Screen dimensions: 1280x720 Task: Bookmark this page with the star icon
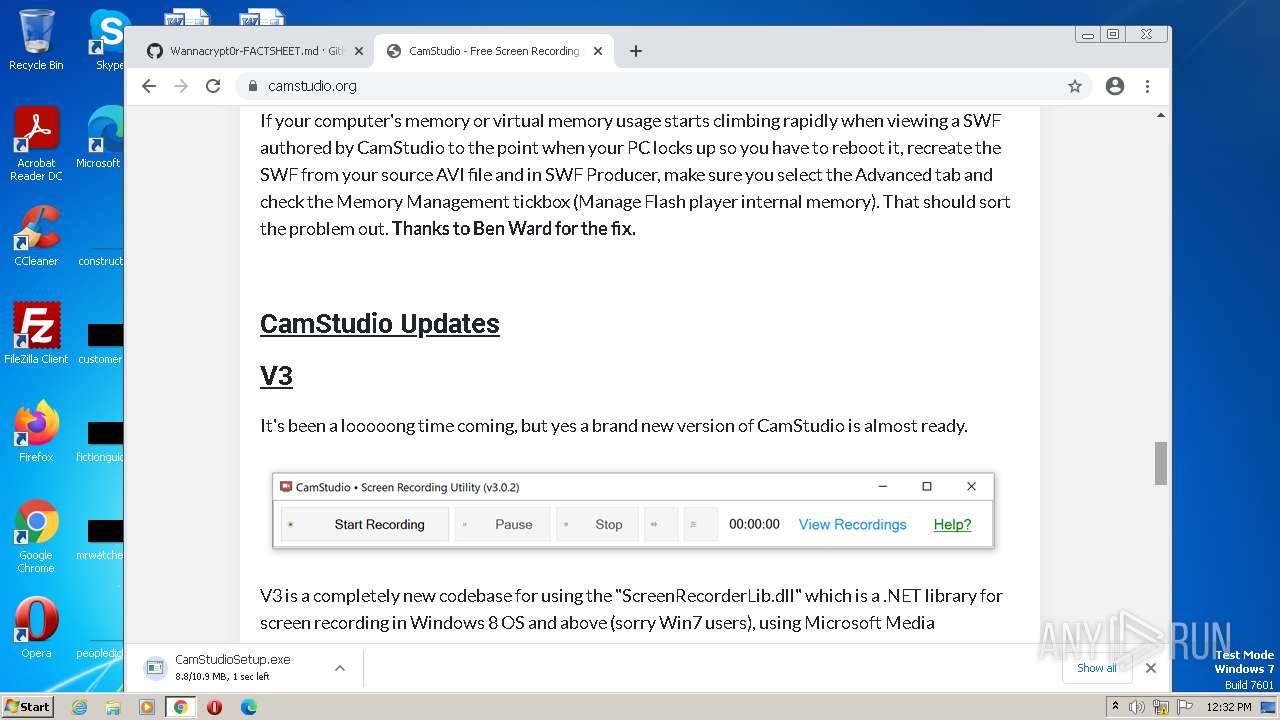[1075, 86]
